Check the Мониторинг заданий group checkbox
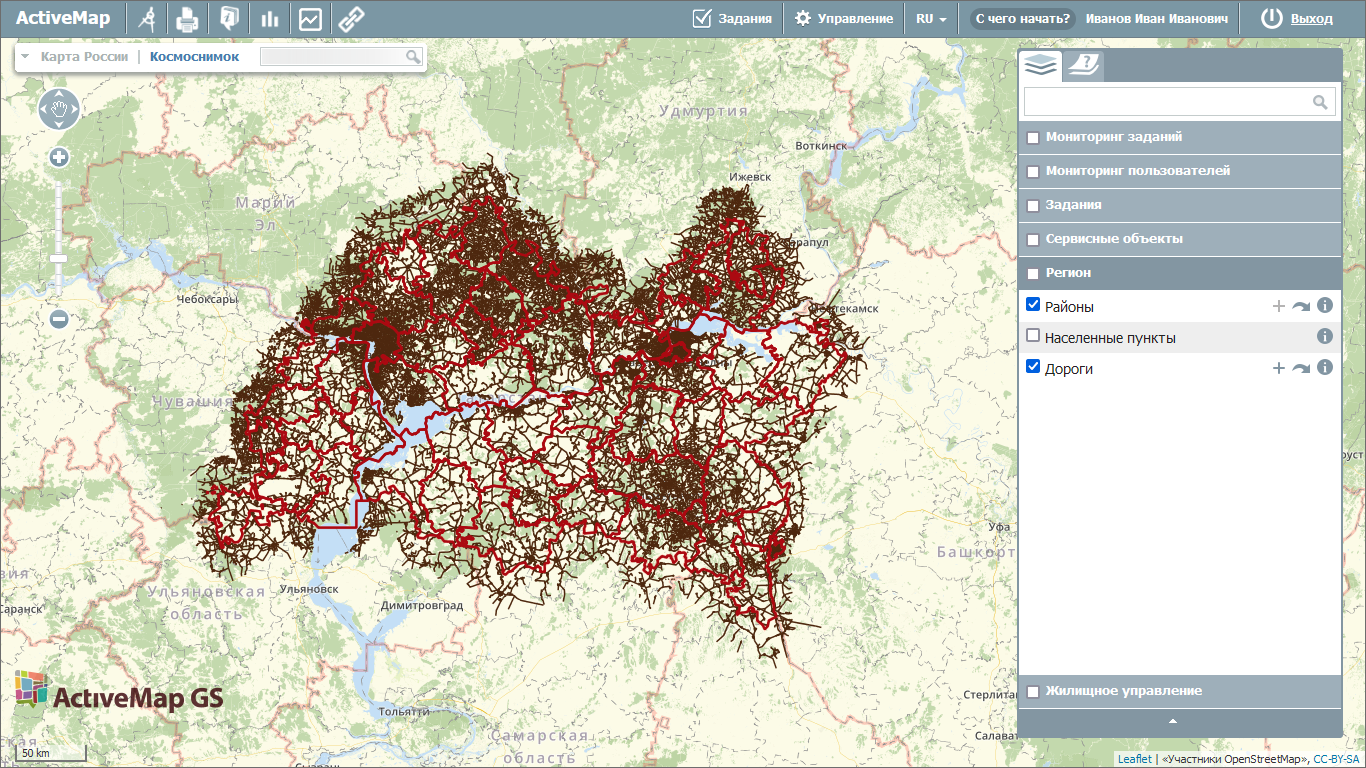Viewport: 1366px width, 768px height. 1033,138
